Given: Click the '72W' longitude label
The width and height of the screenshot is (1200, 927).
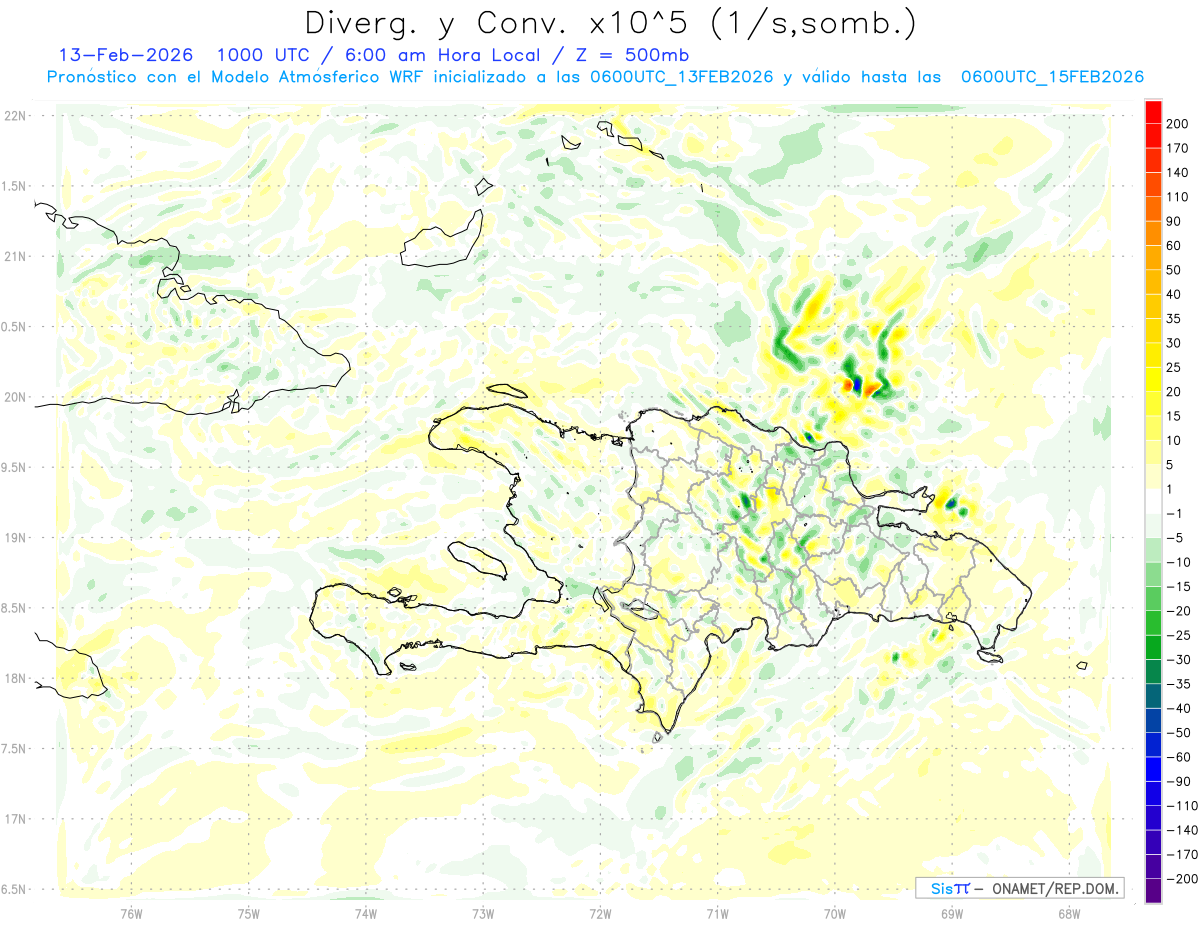Looking at the screenshot, I should 600,913.
